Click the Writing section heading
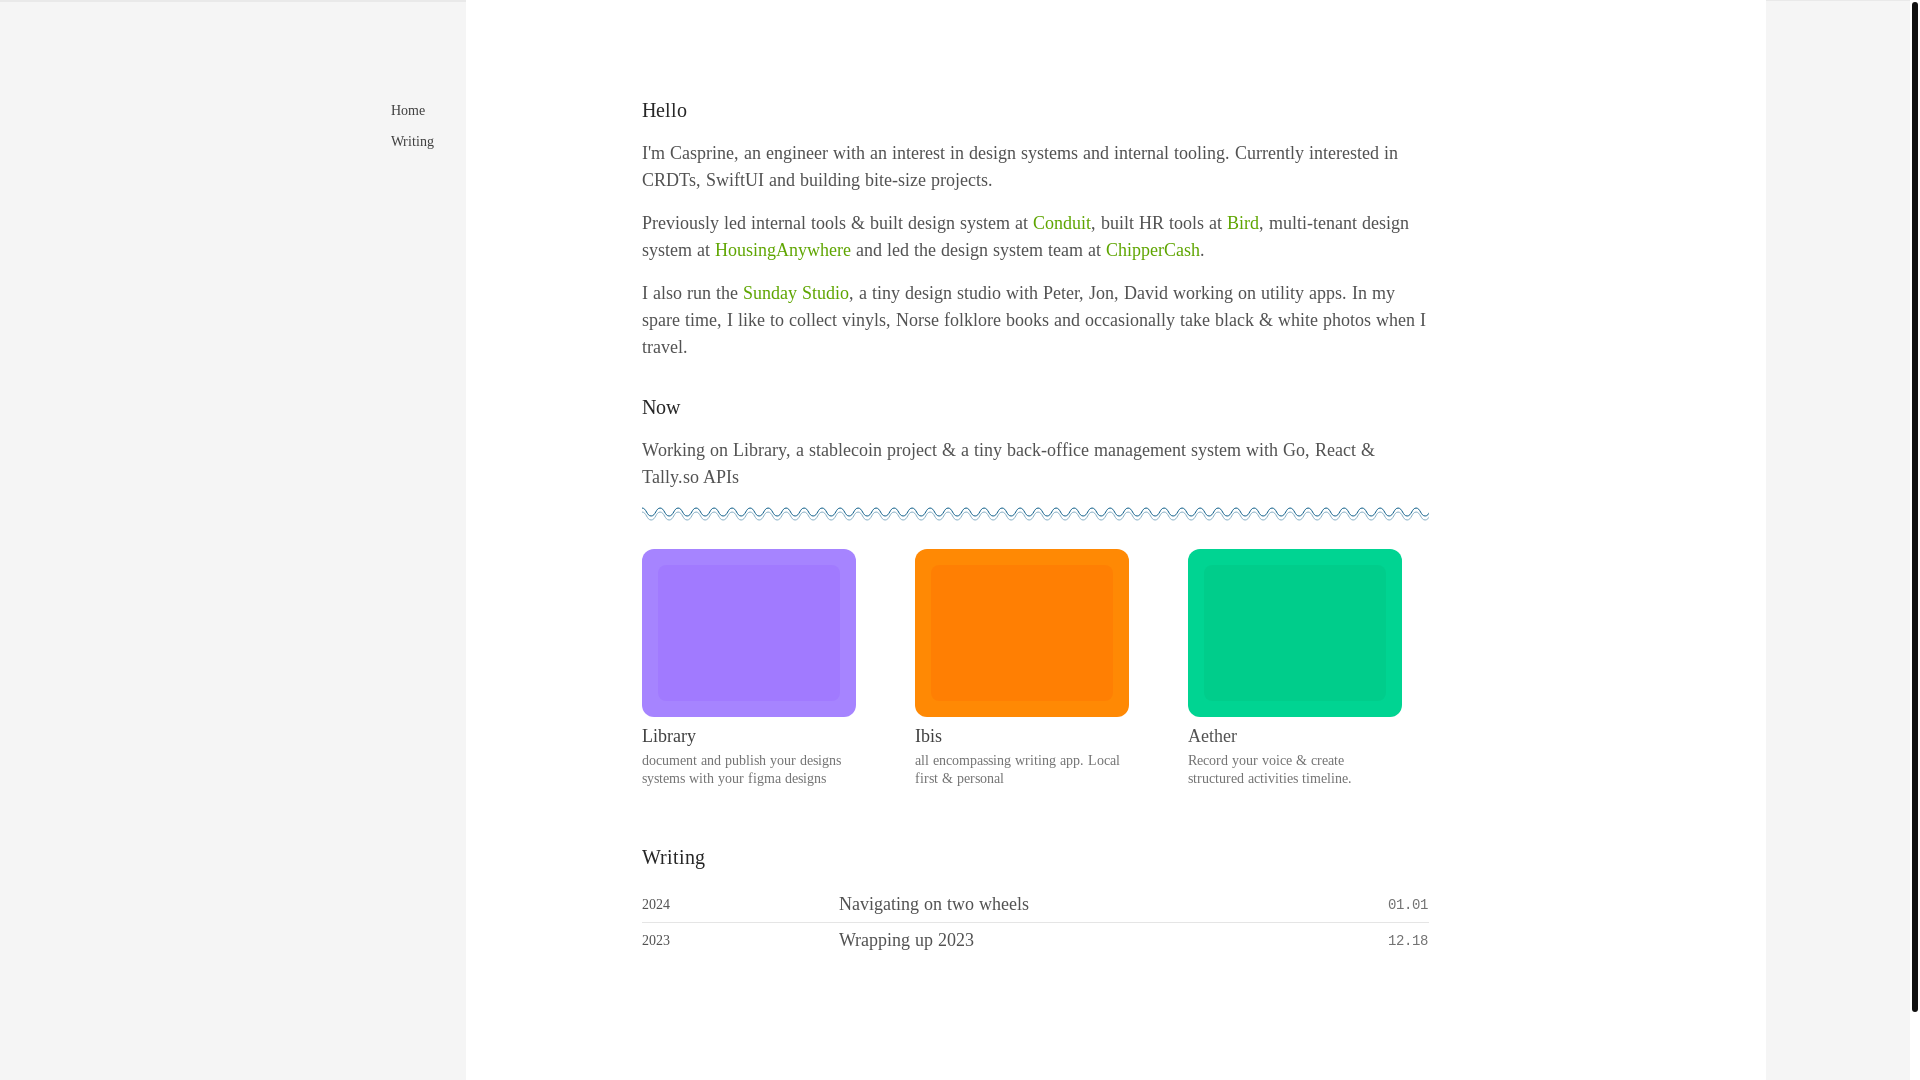1920x1080 pixels. coord(673,857)
